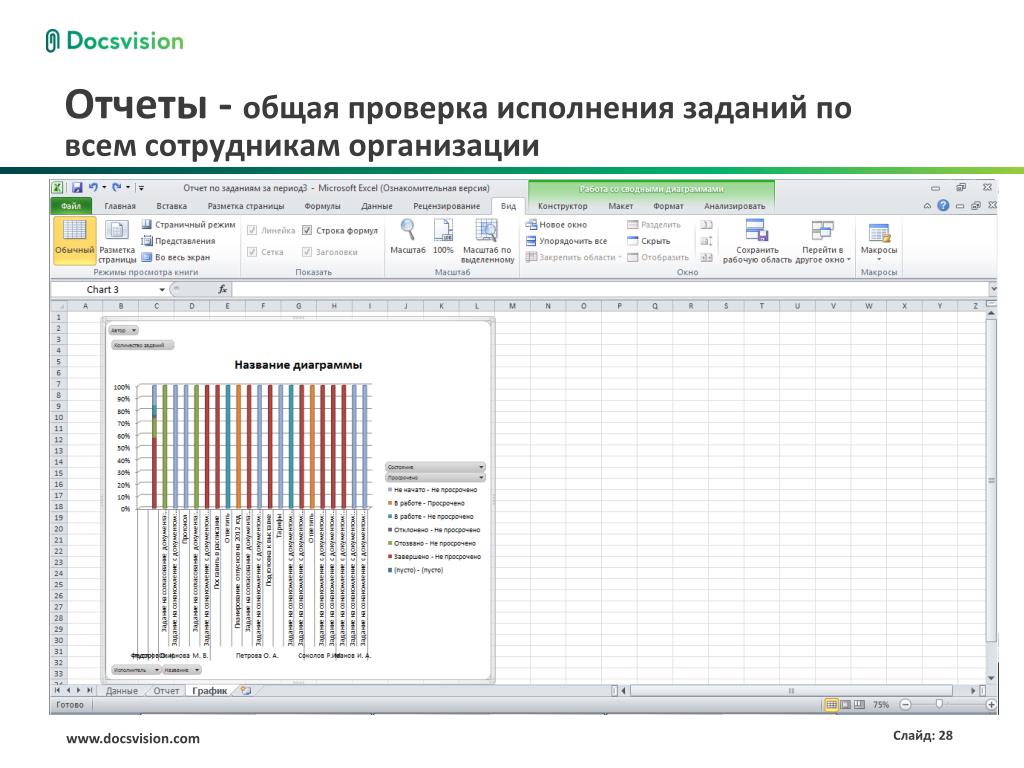Click the zoom in plus button
The image size is (1024, 768).
[991, 705]
